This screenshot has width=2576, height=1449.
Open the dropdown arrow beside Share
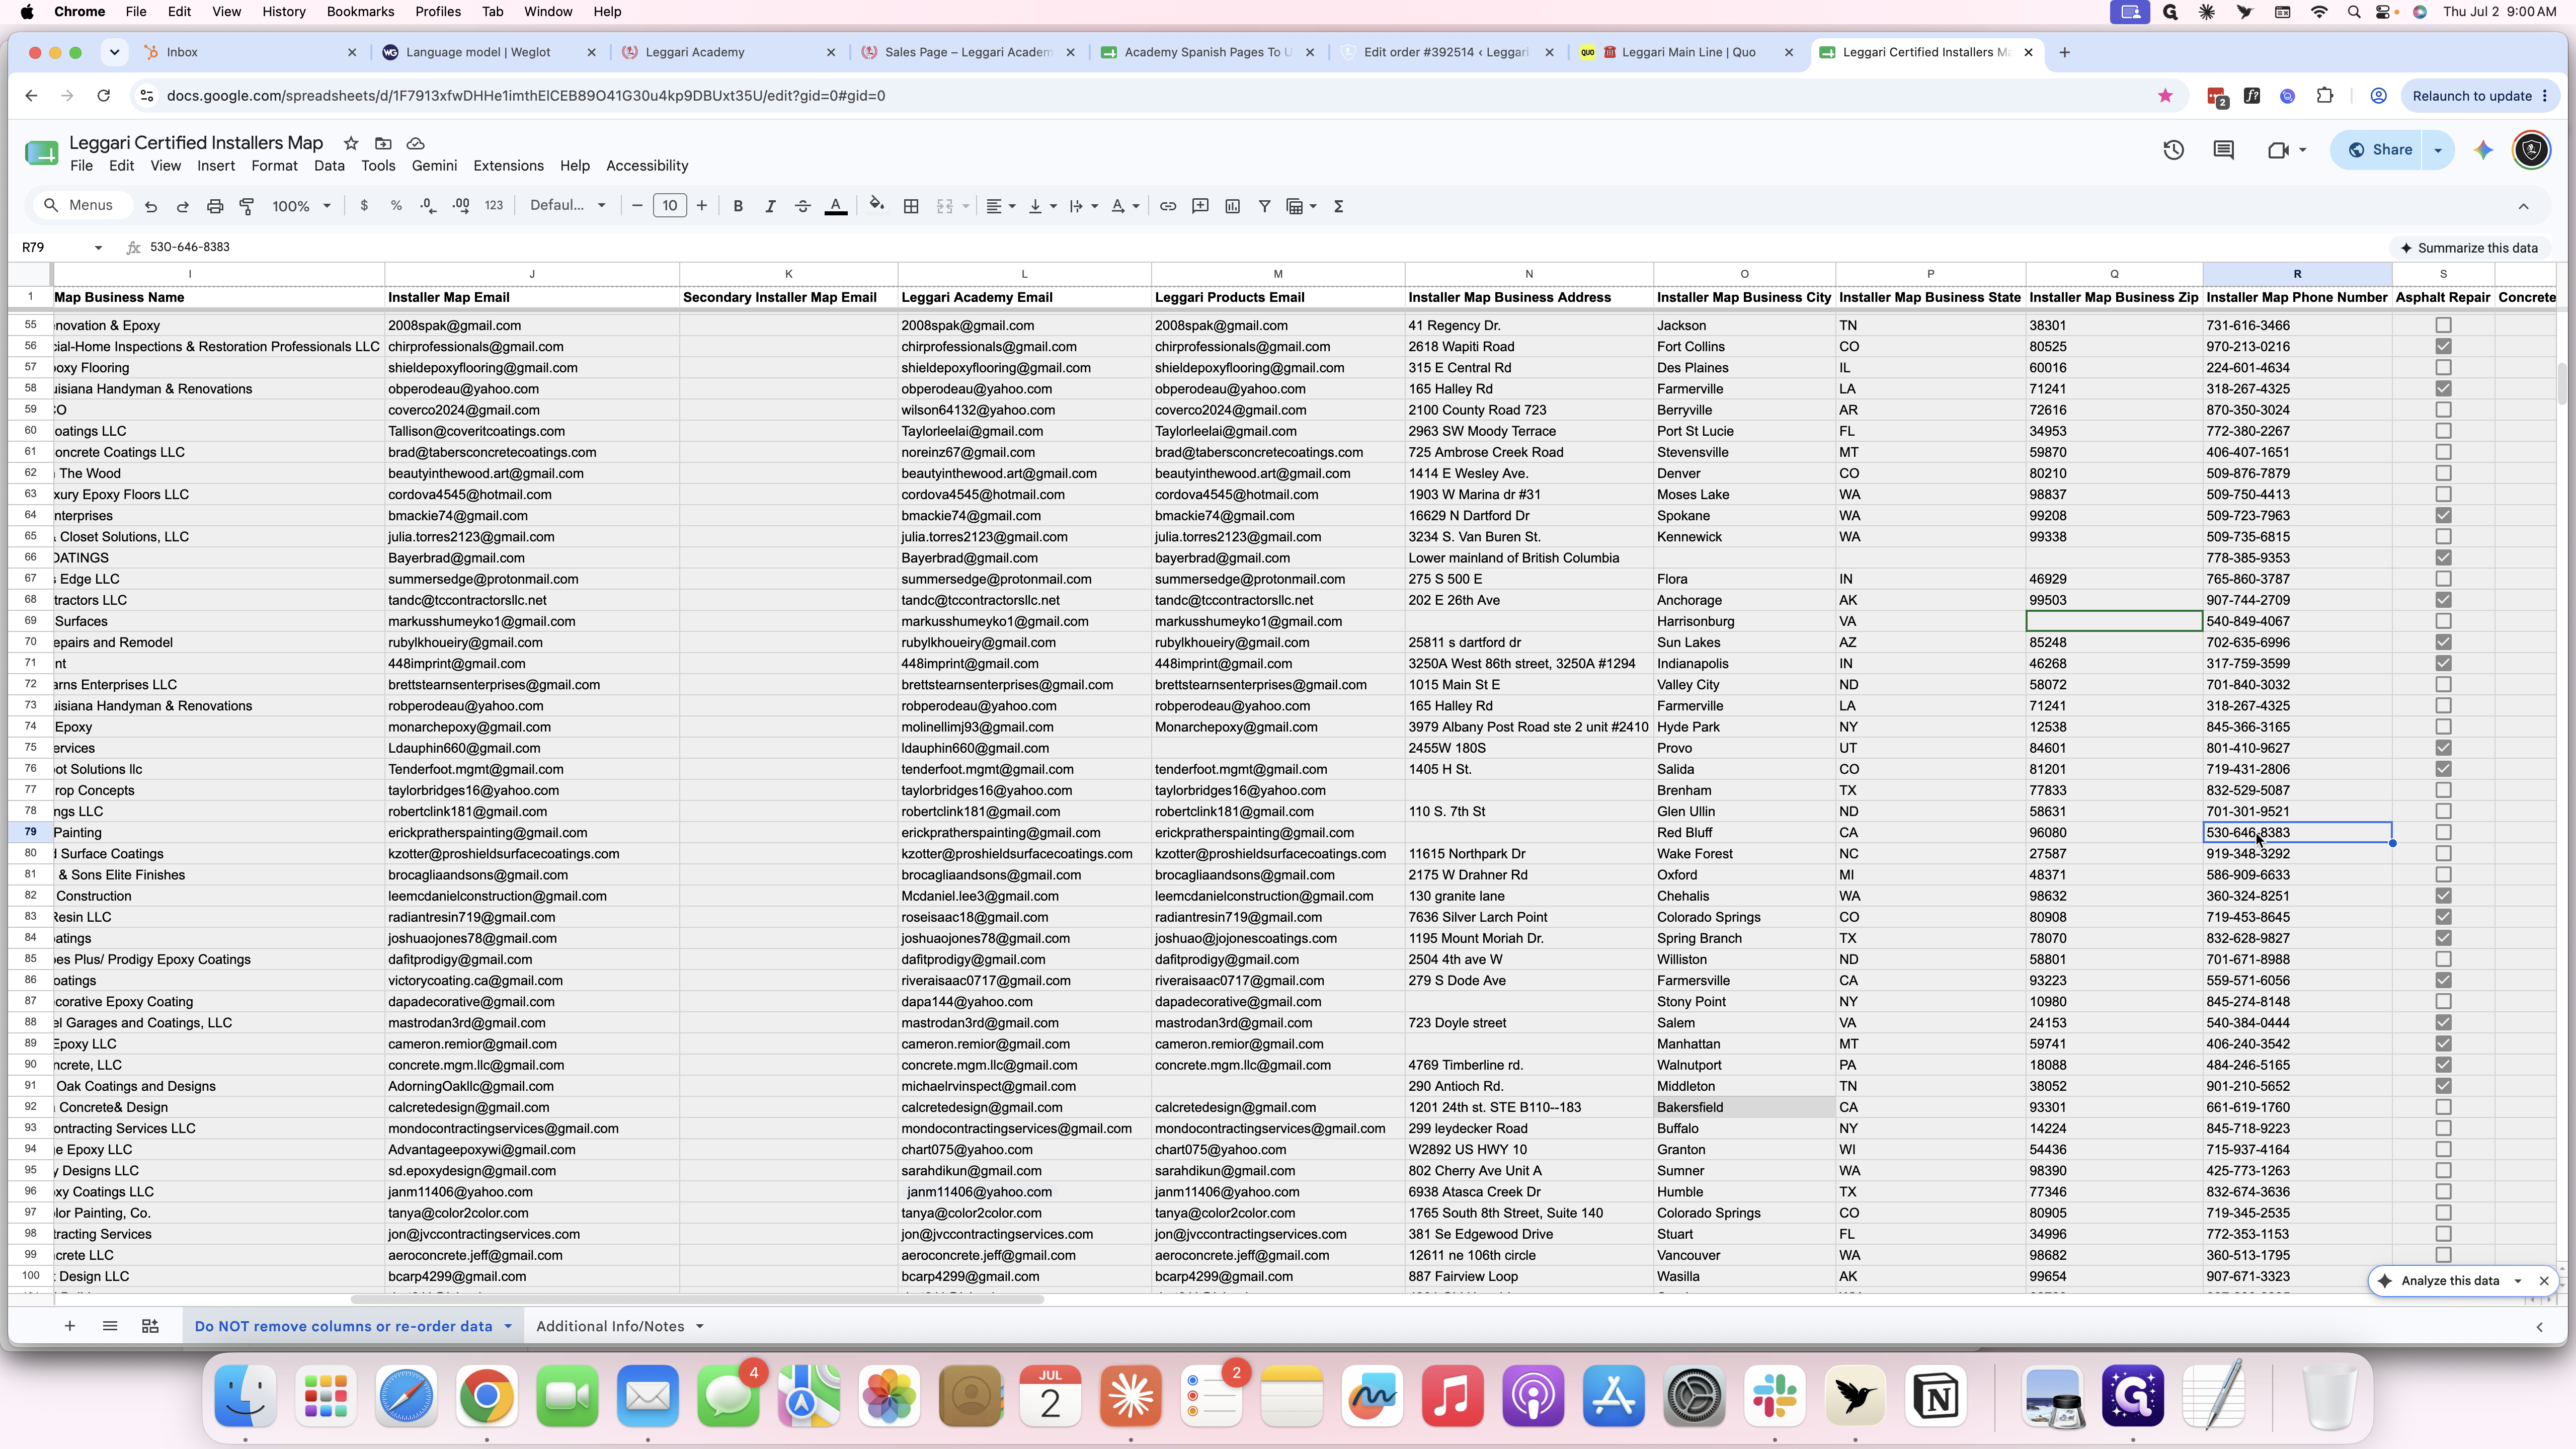(2437, 150)
